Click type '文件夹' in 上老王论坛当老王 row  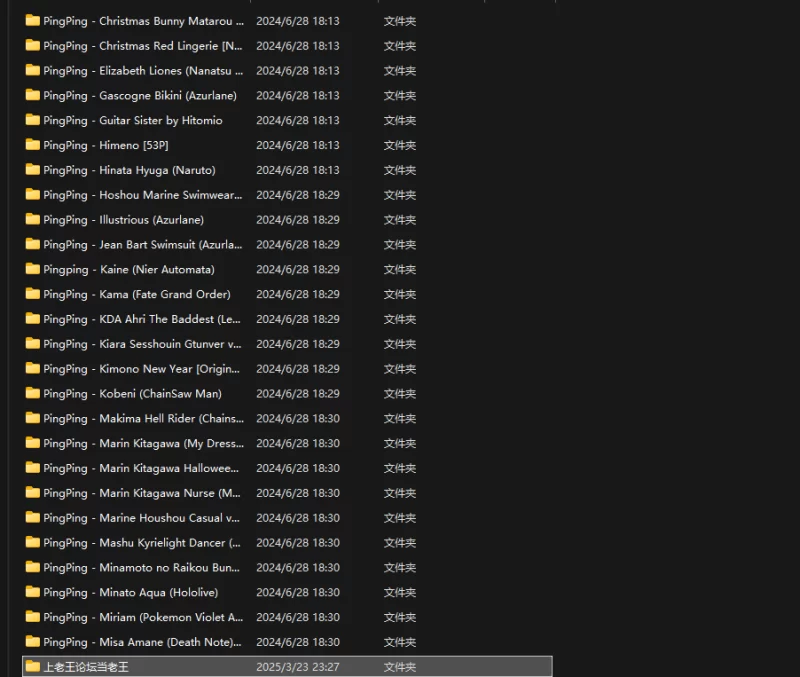[x=399, y=667]
